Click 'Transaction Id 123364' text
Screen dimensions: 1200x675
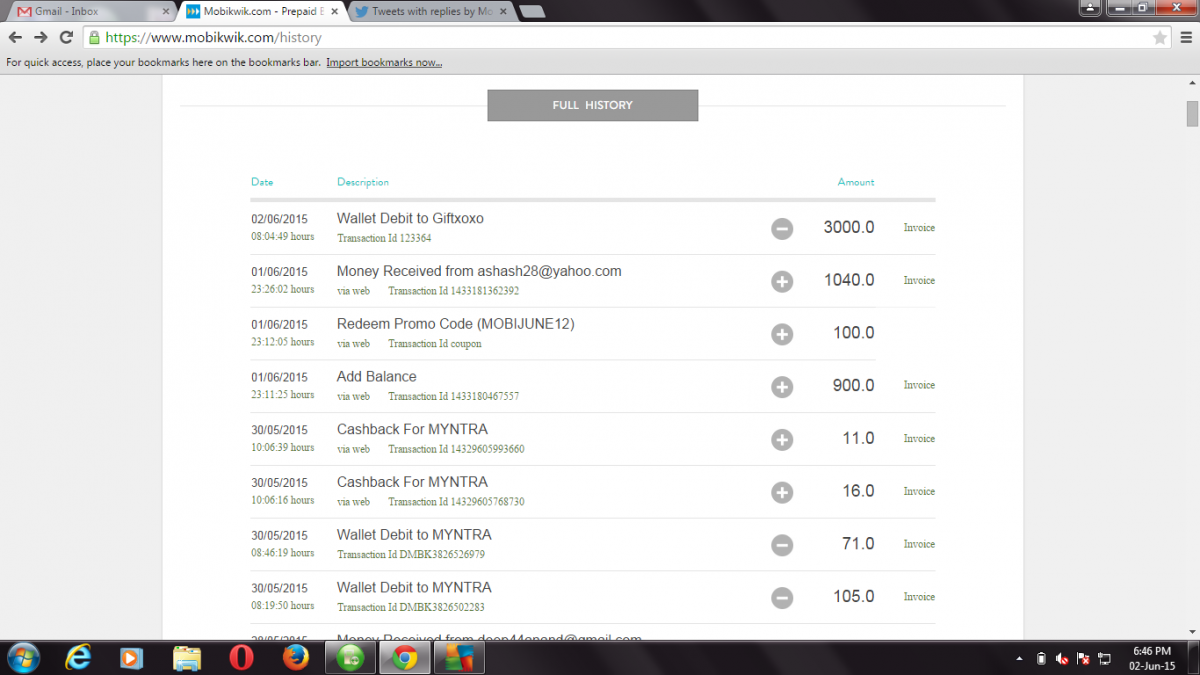384,238
